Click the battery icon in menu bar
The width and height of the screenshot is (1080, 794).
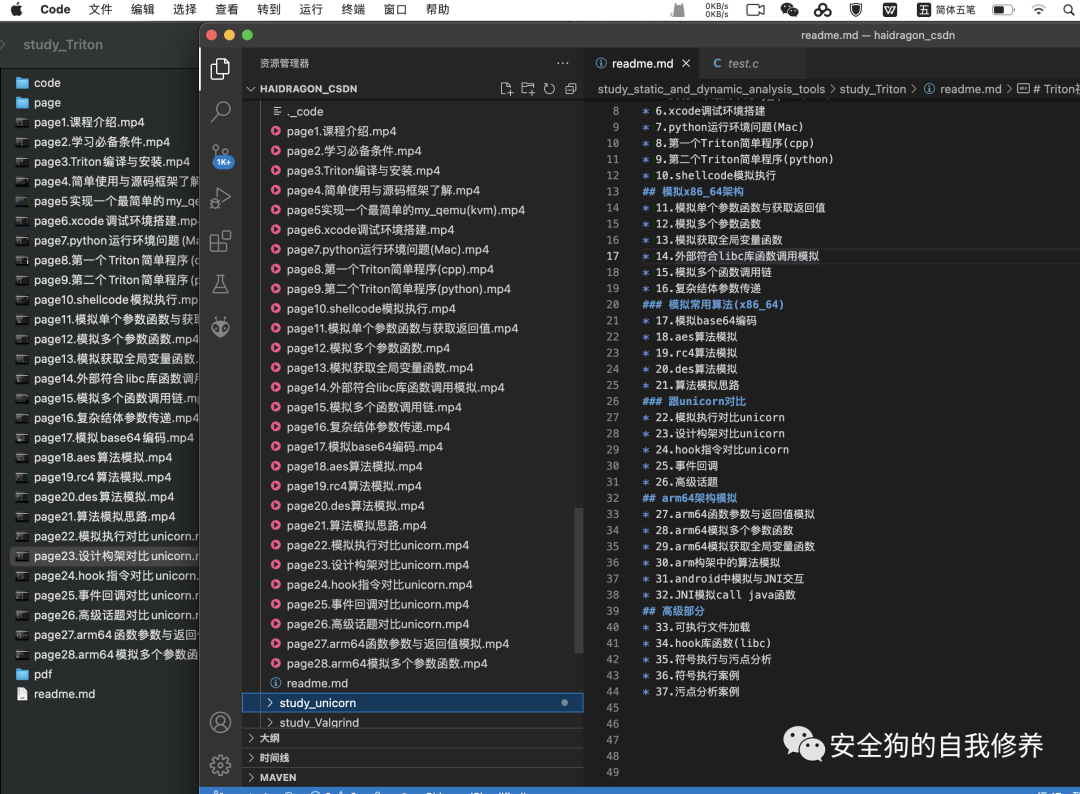tap(1004, 10)
